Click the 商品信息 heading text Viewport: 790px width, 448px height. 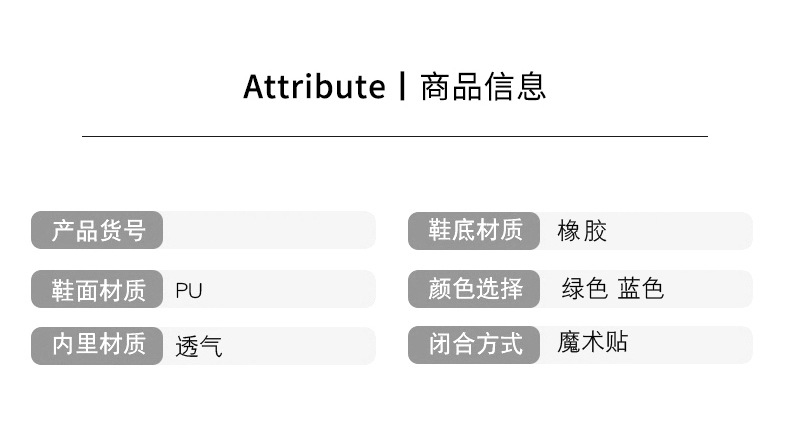click(483, 87)
